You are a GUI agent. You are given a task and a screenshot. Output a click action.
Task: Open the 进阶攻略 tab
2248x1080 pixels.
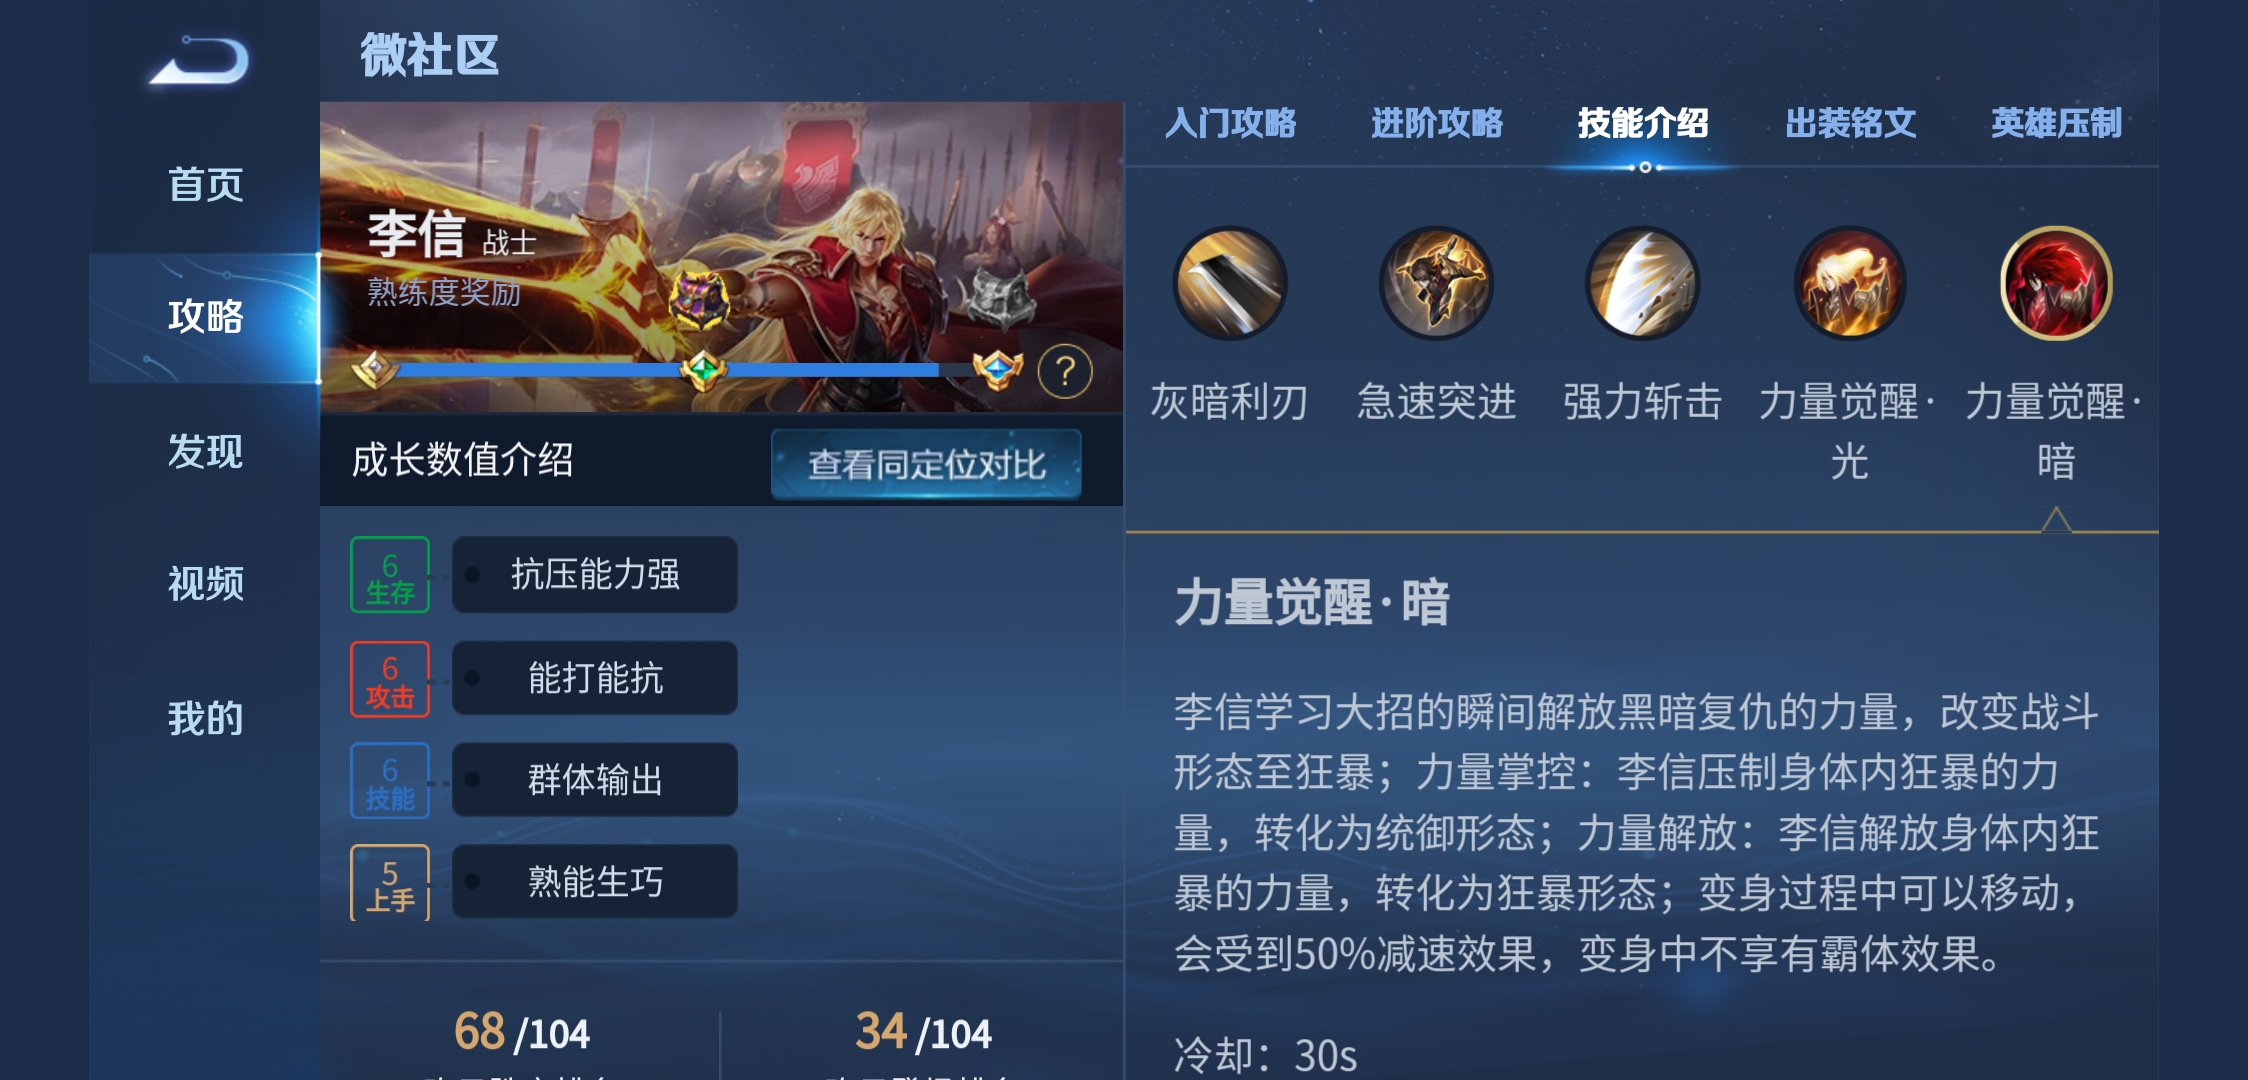1436,123
